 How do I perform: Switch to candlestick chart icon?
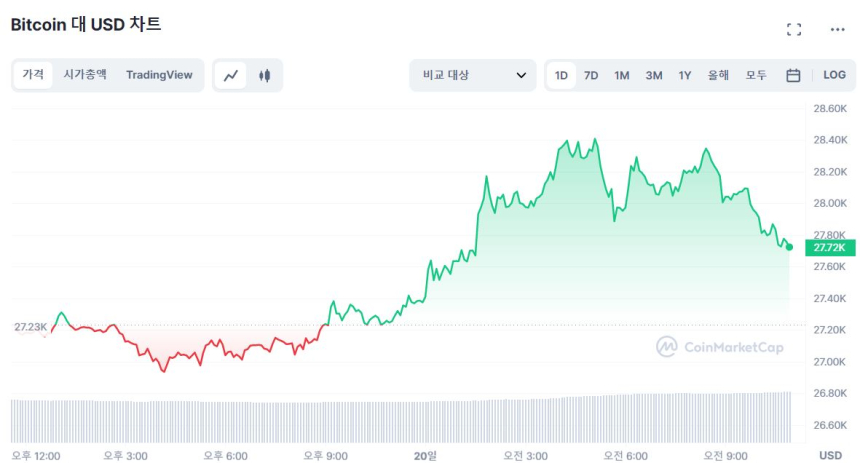[265, 75]
